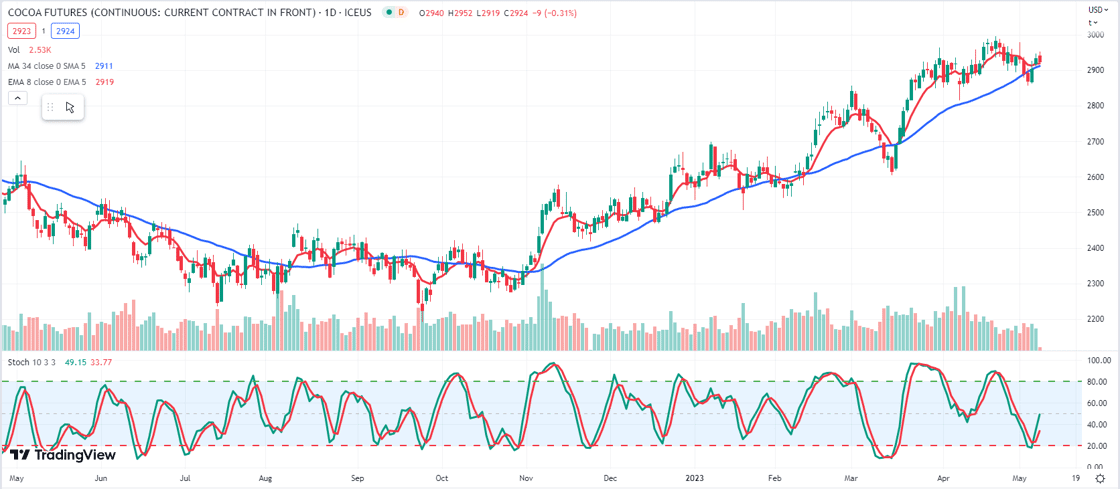
Task: Click the 60.00 Stoch scale label
Action: pyautogui.click(x=1099, y=403)
